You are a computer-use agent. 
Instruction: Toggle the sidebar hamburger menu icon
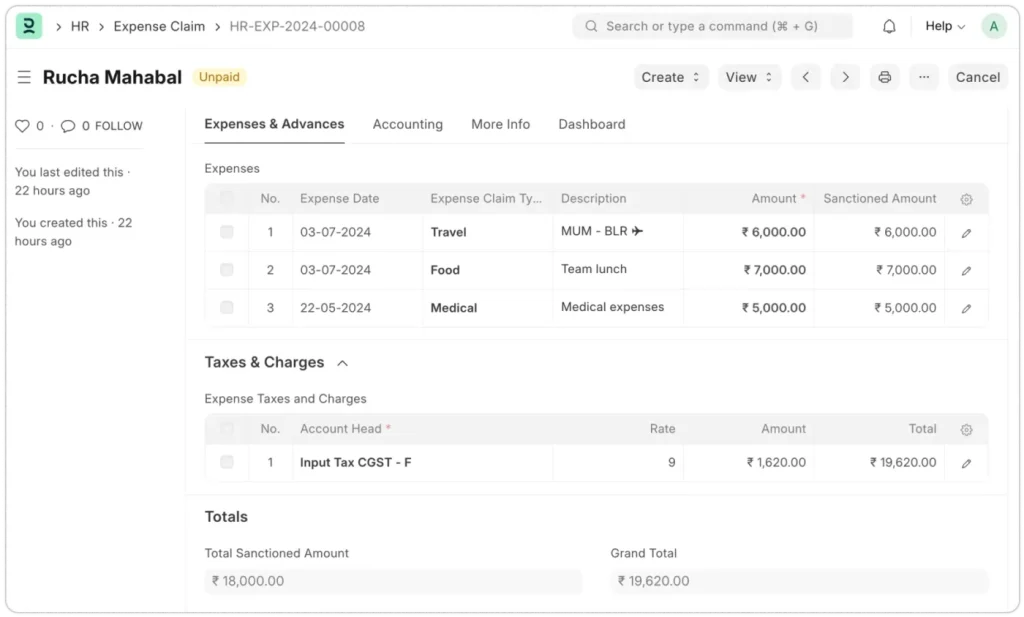click(x=24, y=77)
